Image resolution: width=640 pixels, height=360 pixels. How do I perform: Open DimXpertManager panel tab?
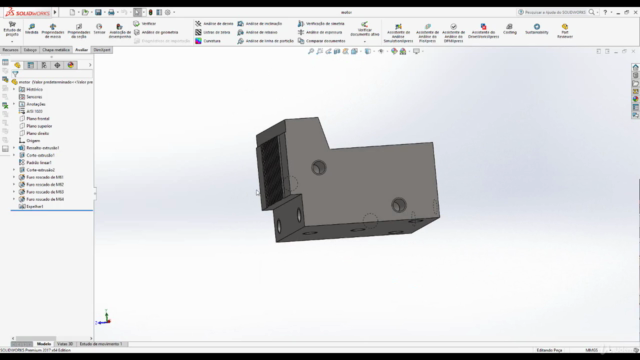57,65
